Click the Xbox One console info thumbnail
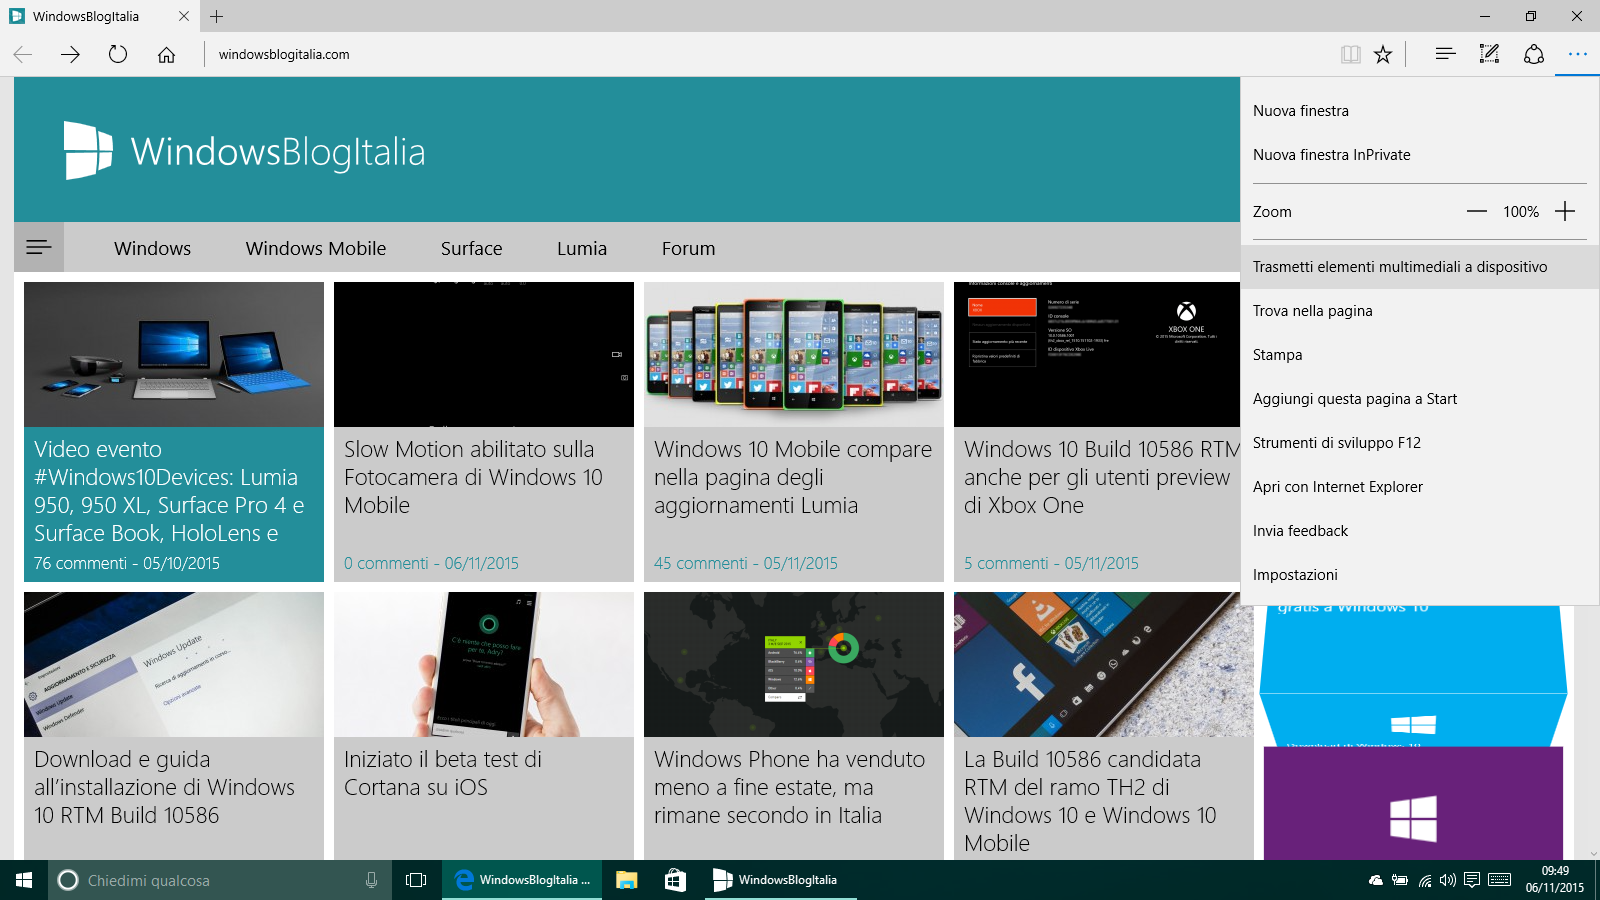The image size is (1600, 900). coord(1097,354)
